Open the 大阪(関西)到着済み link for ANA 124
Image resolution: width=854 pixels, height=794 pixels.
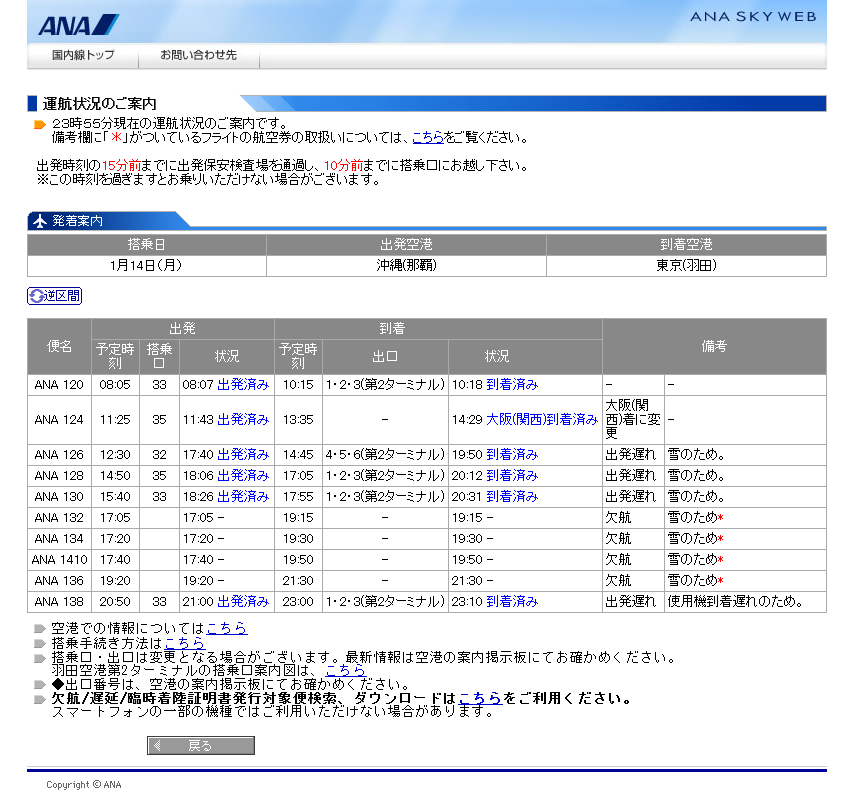click(541, 419)
